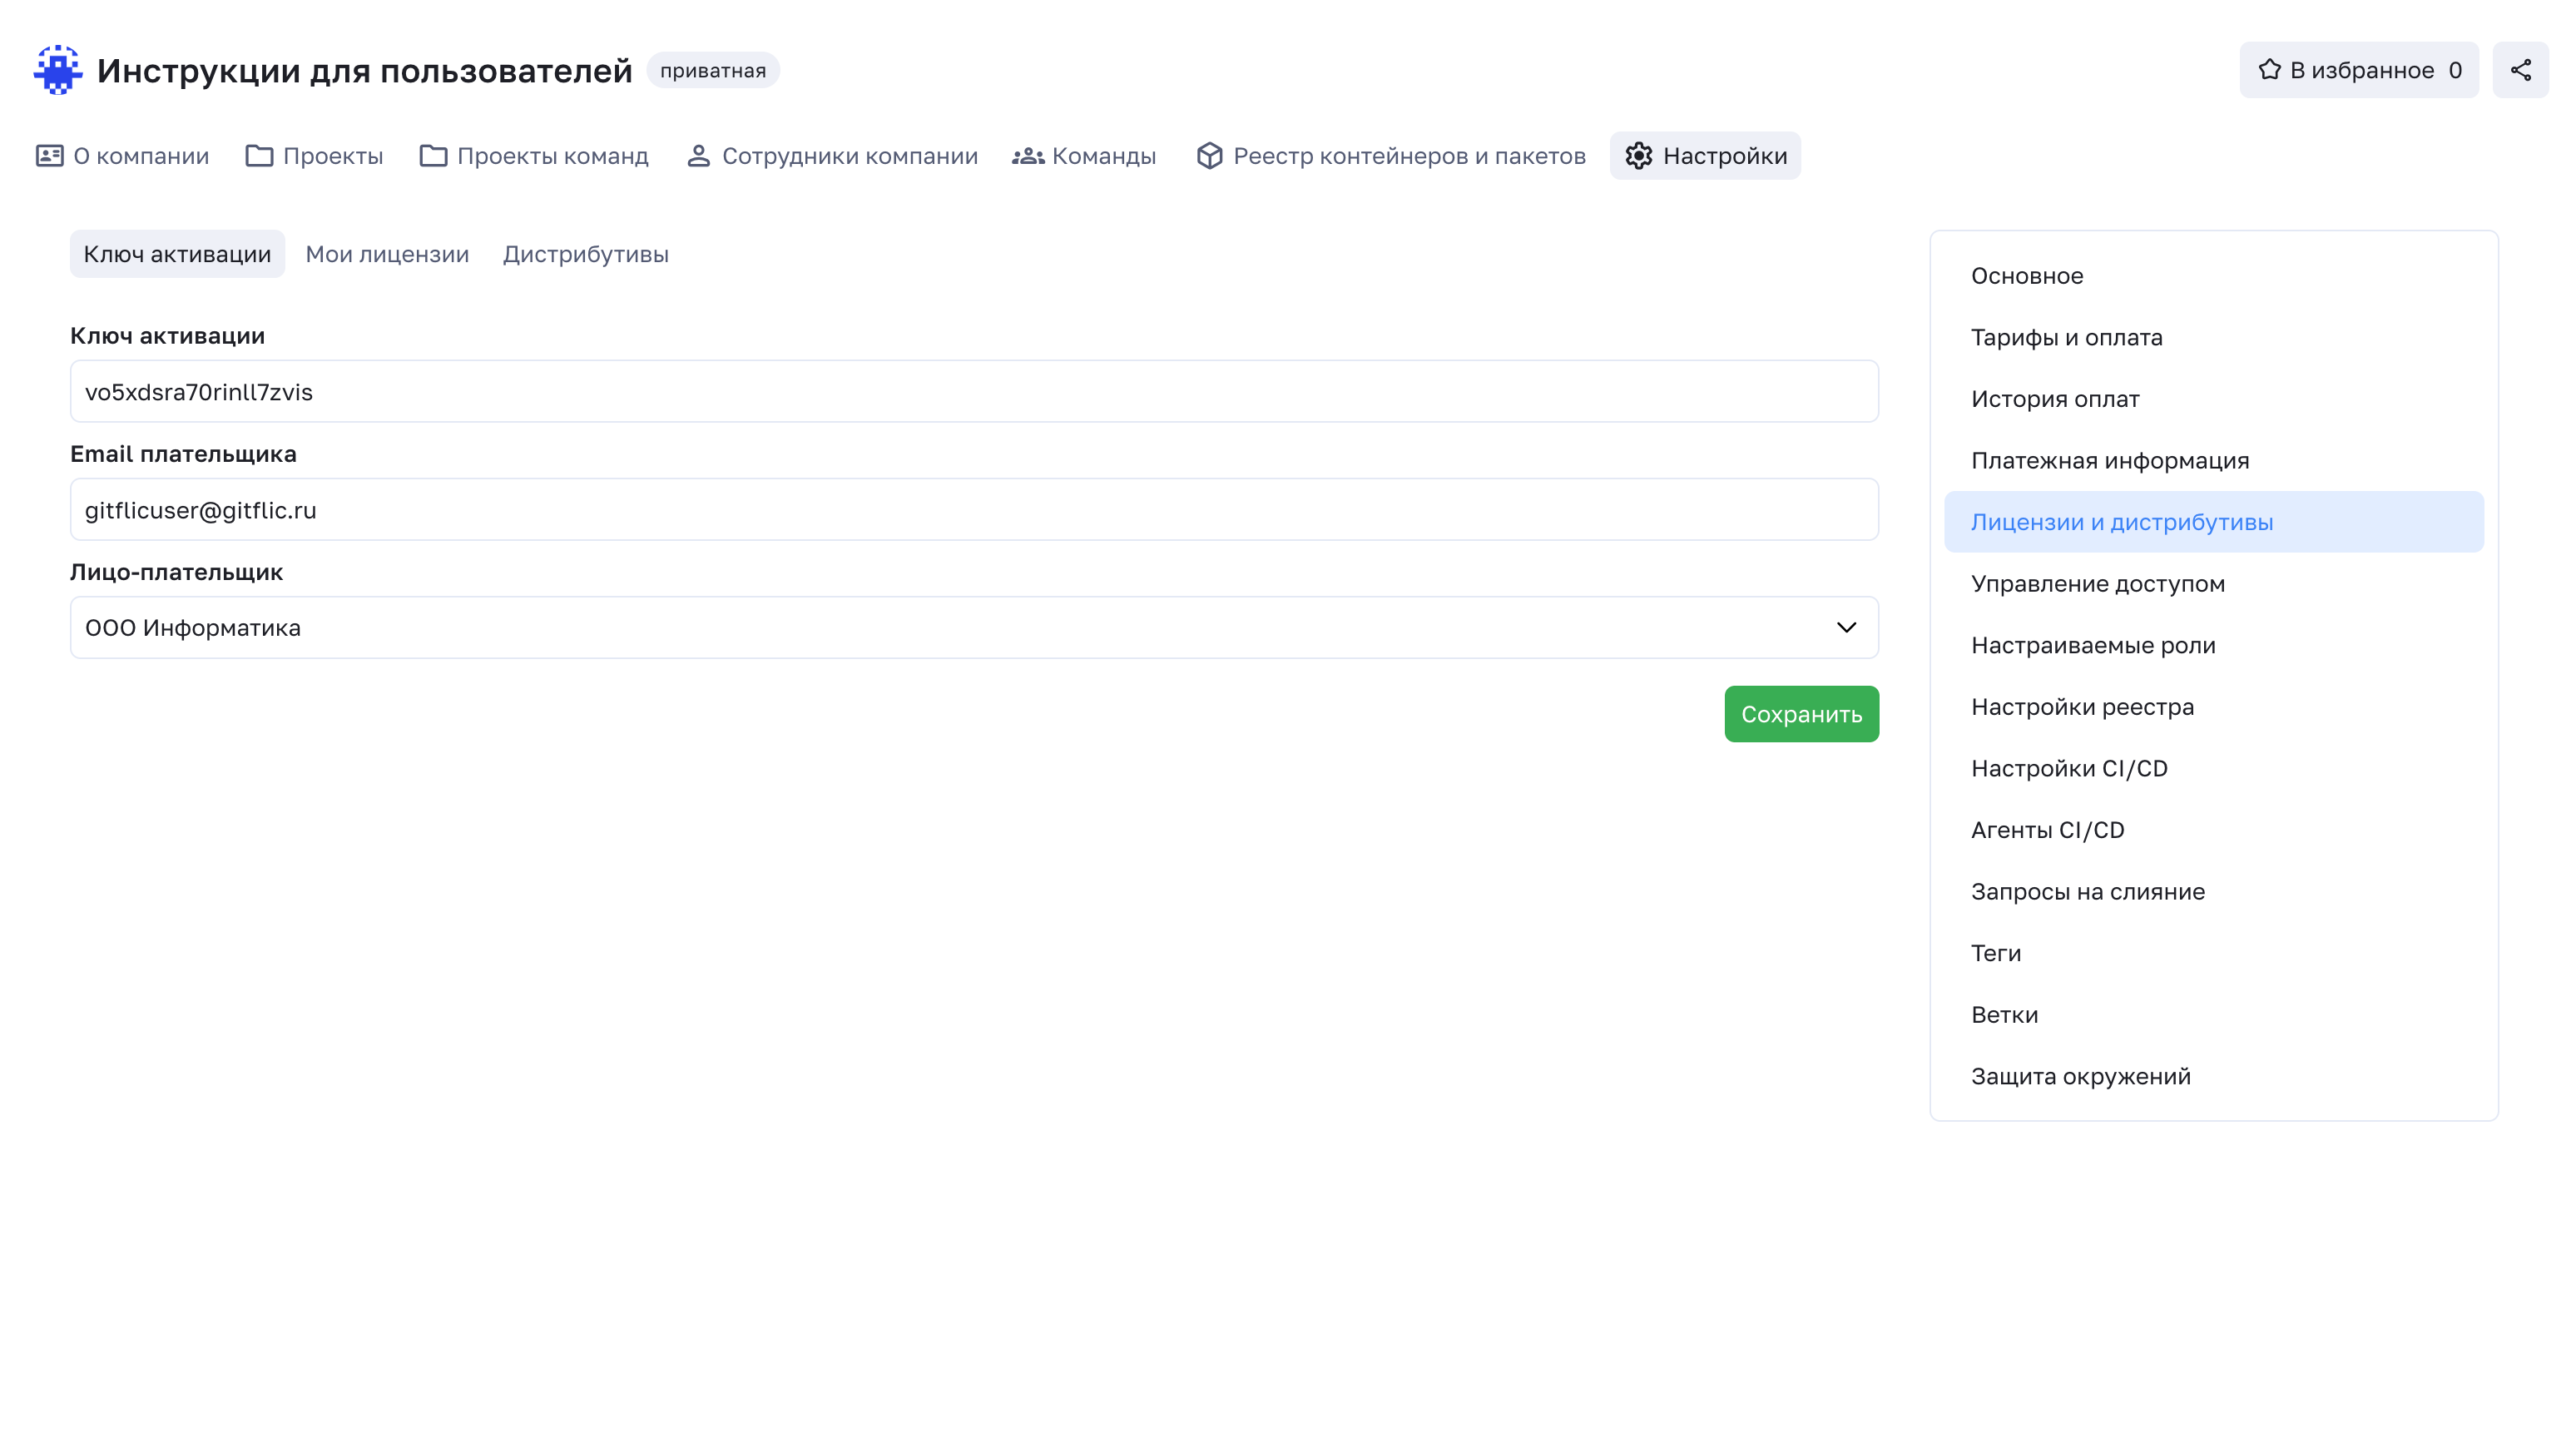2576x1453 pixels.
Task: Select Агенты CI/CD from settings menu
Action: coord(2047,830)
